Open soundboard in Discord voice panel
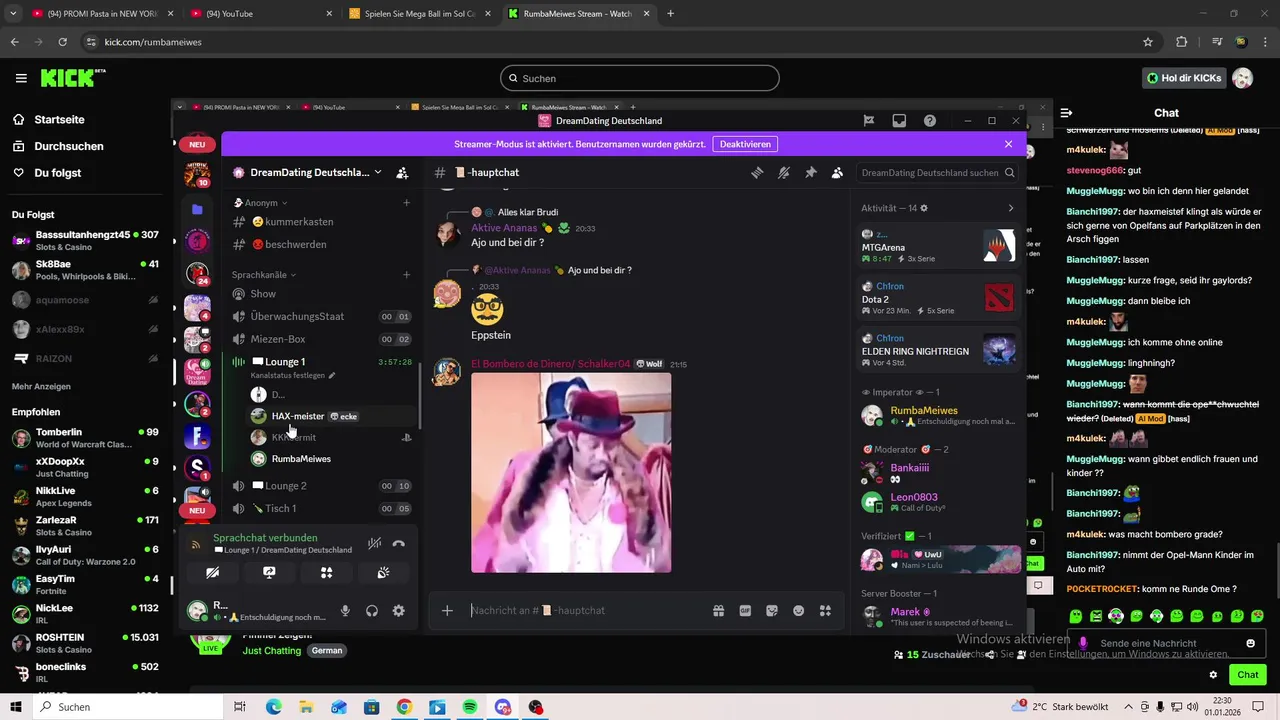This screenshot has height=720, width=1280. (383, 573)
